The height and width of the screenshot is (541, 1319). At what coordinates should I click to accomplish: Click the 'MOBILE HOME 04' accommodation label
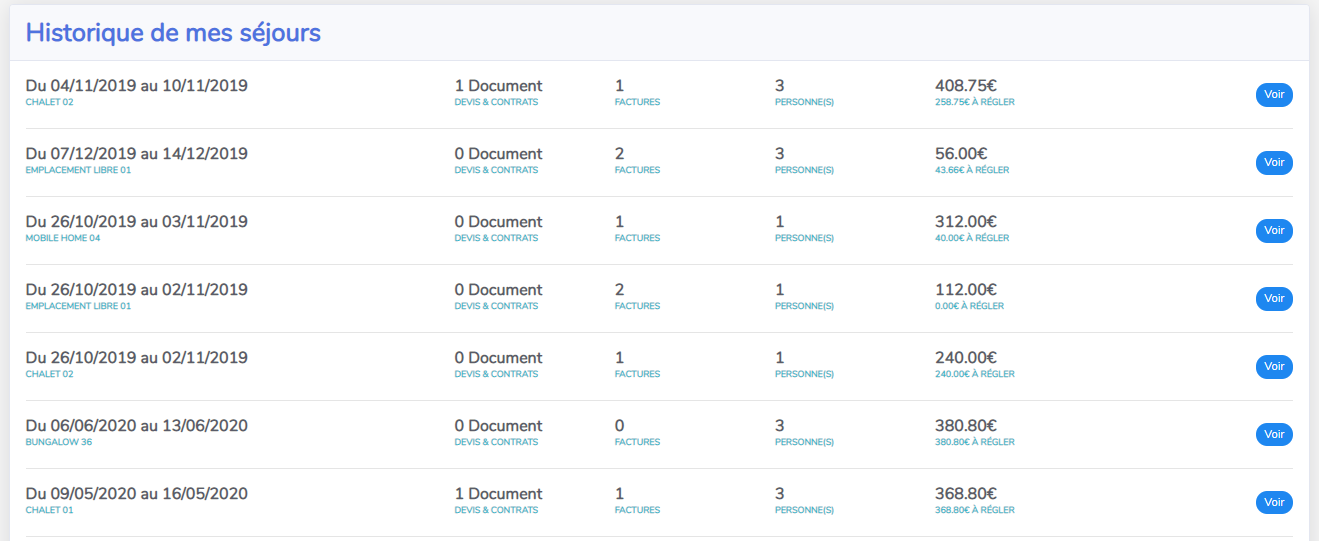click(63, 238)
